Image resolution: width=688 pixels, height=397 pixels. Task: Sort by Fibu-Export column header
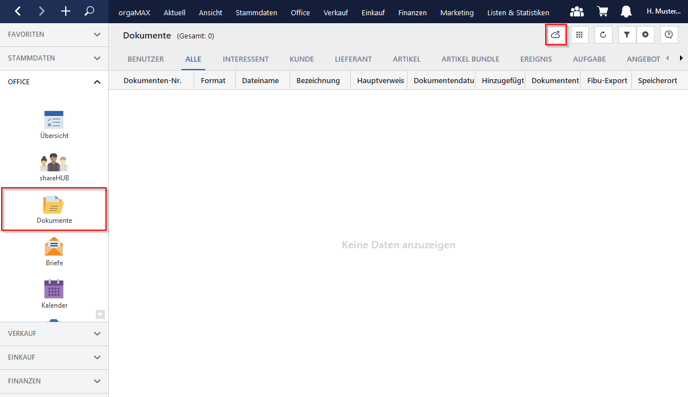coord(607,80)
